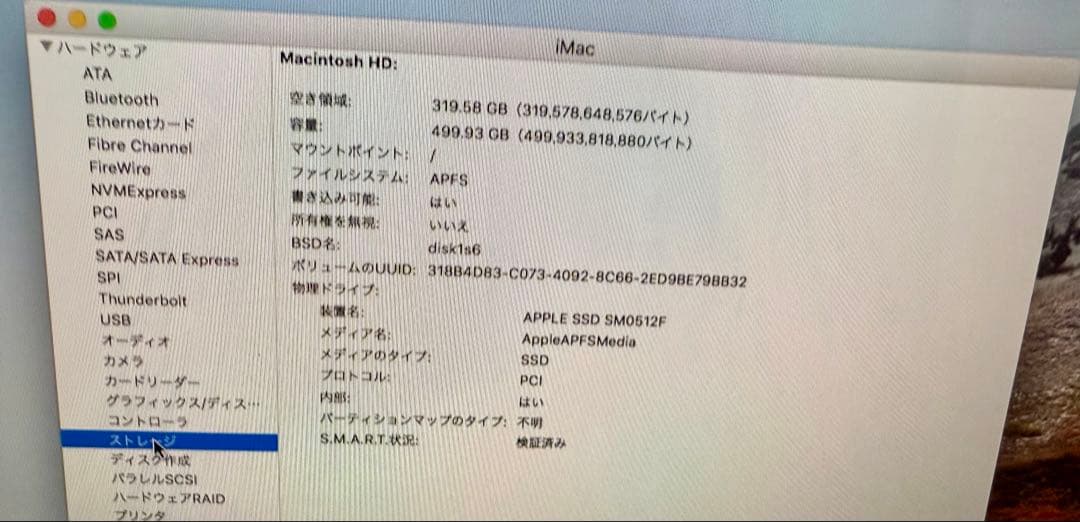
Task: Click media type value SSD
Action: point(534,359)
